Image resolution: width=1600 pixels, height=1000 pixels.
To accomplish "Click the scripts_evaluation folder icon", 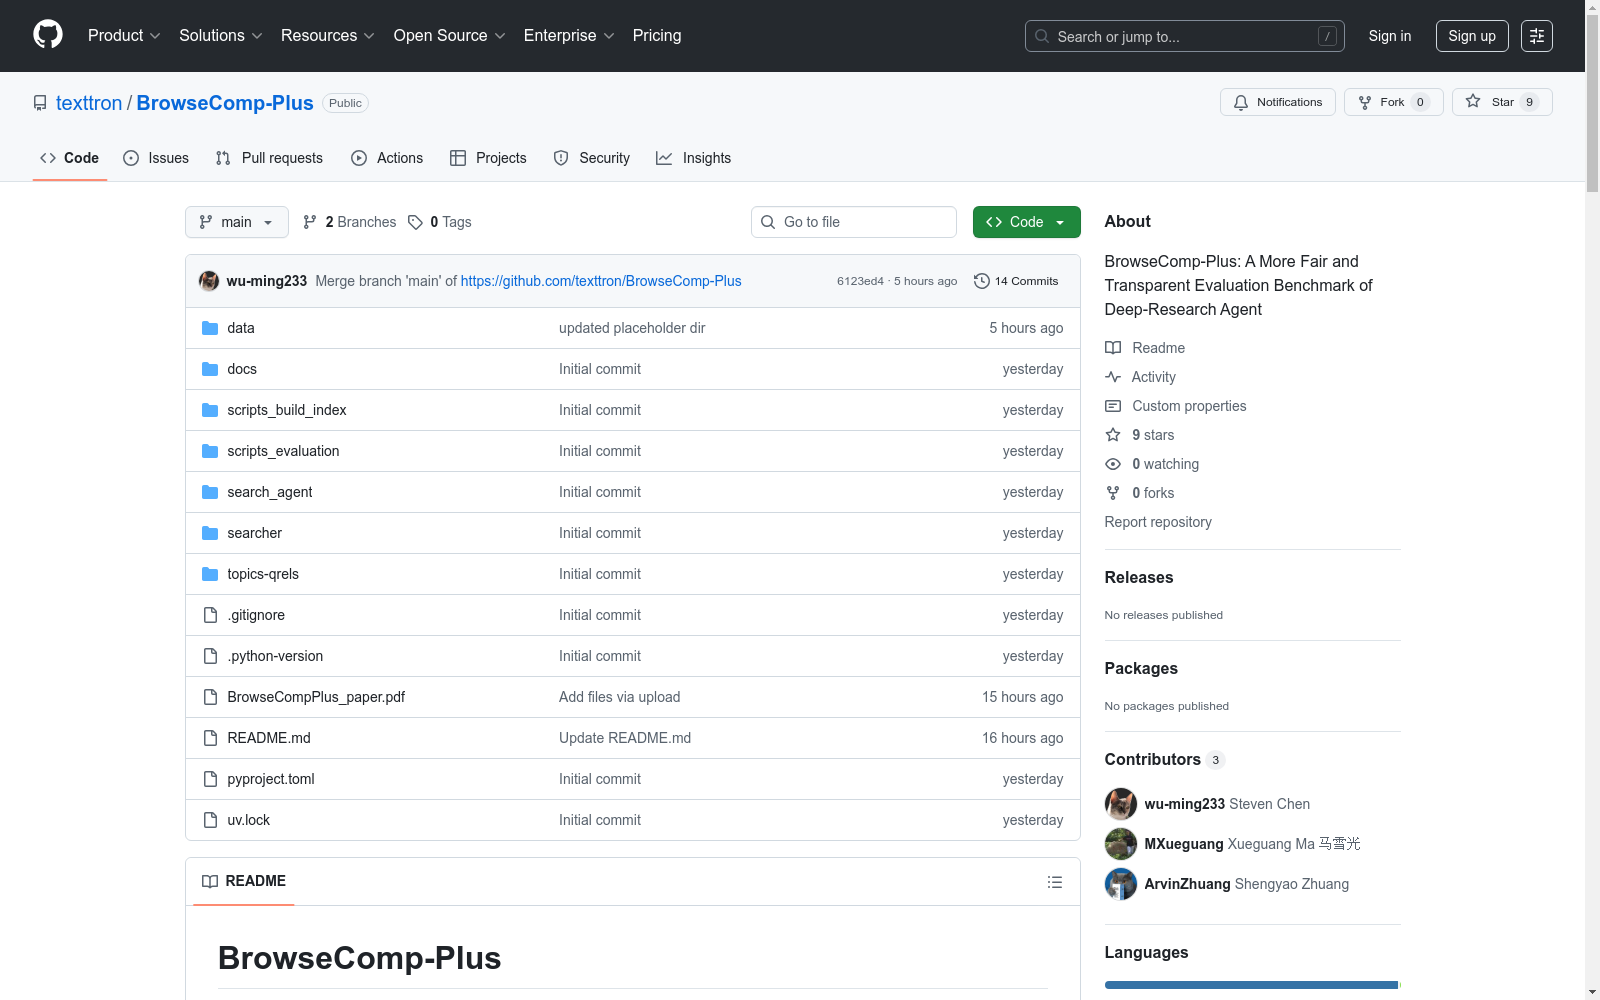I will pyautogui.click(x=210, y=451).
